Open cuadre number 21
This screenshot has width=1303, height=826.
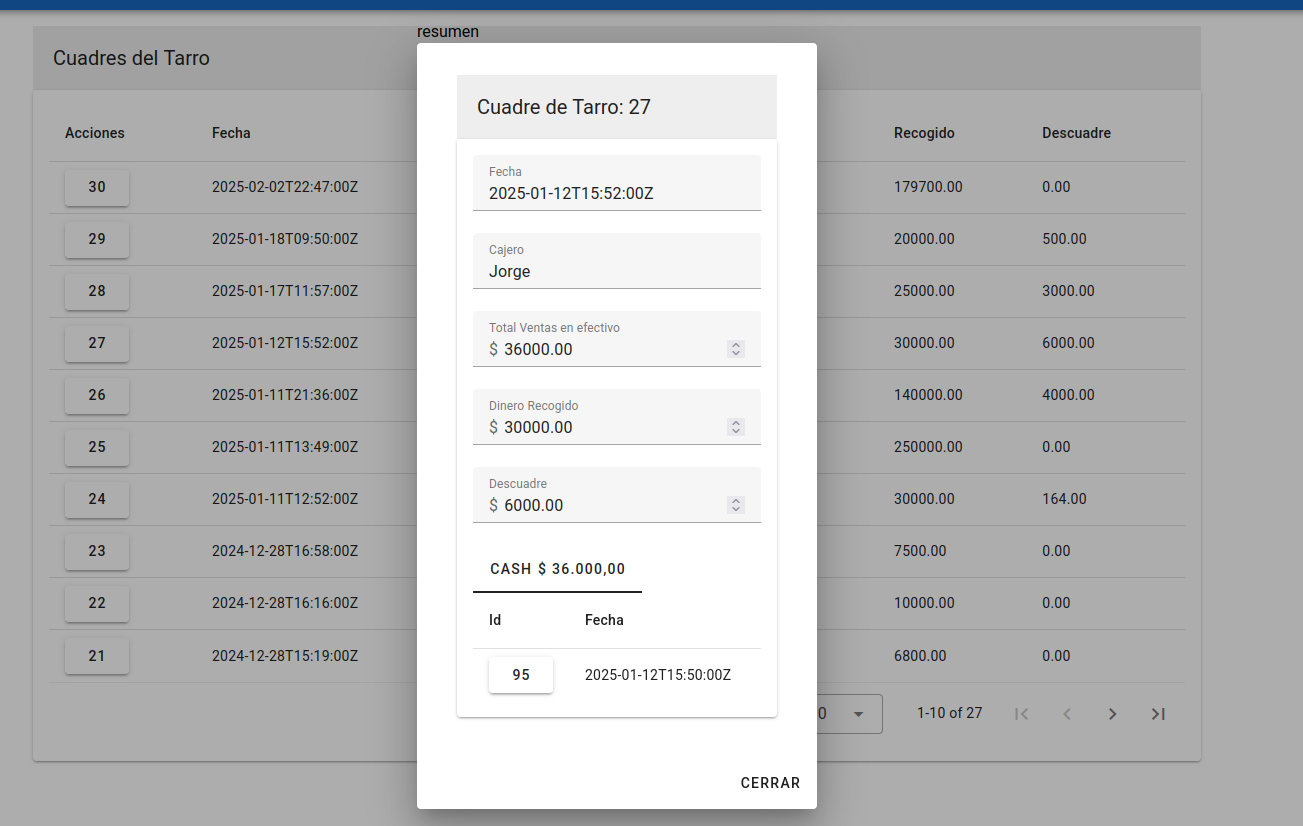coord(97,656)
